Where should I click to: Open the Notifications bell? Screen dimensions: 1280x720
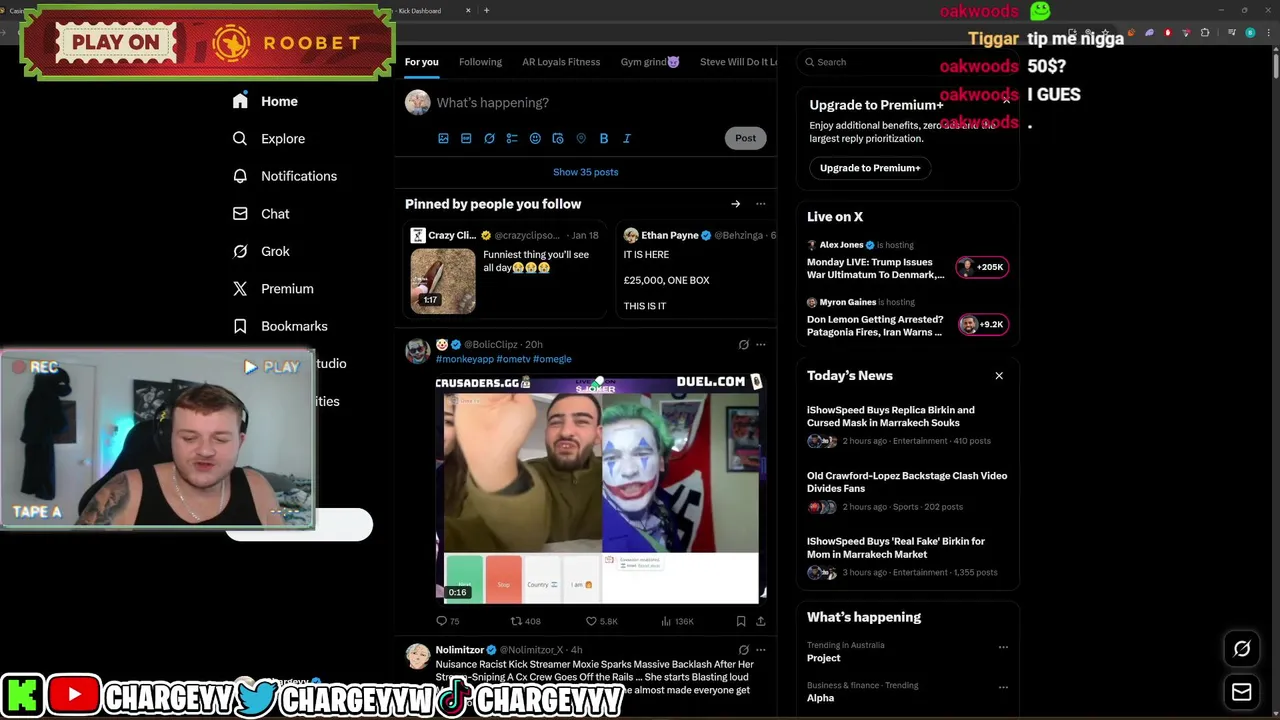[x=284, y=176]
